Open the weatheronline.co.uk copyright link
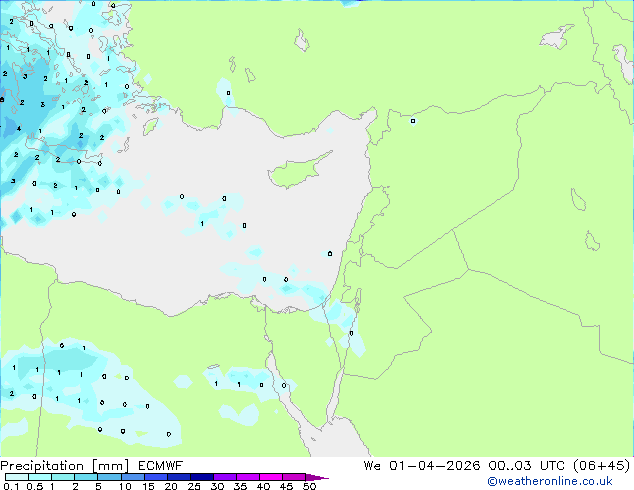This screenshot has height=490, width=634. coord(549,481)
